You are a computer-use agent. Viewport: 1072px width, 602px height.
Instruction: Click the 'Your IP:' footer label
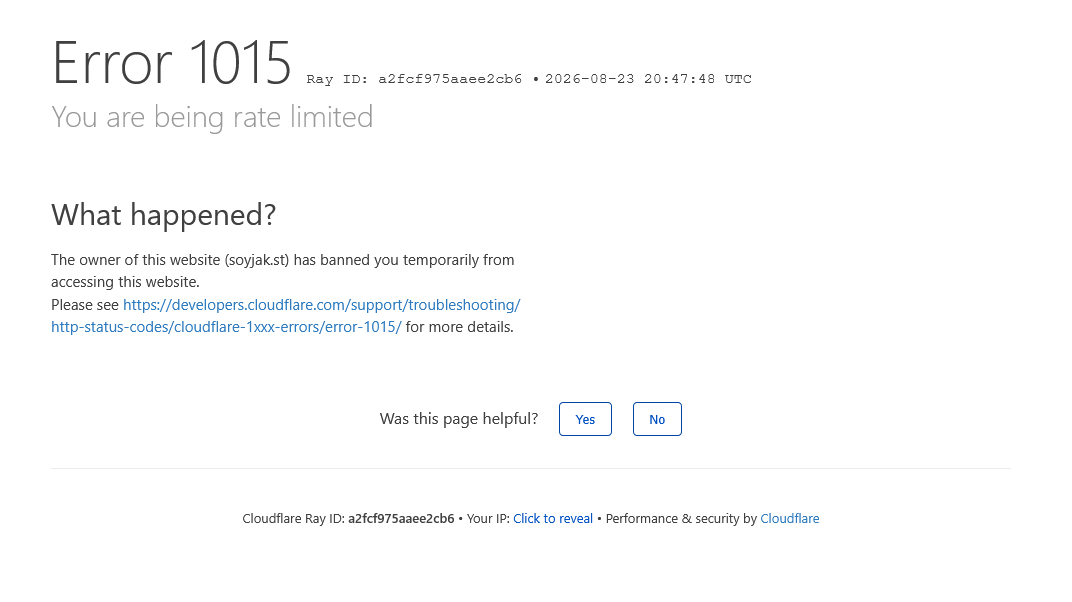(488, 519)
